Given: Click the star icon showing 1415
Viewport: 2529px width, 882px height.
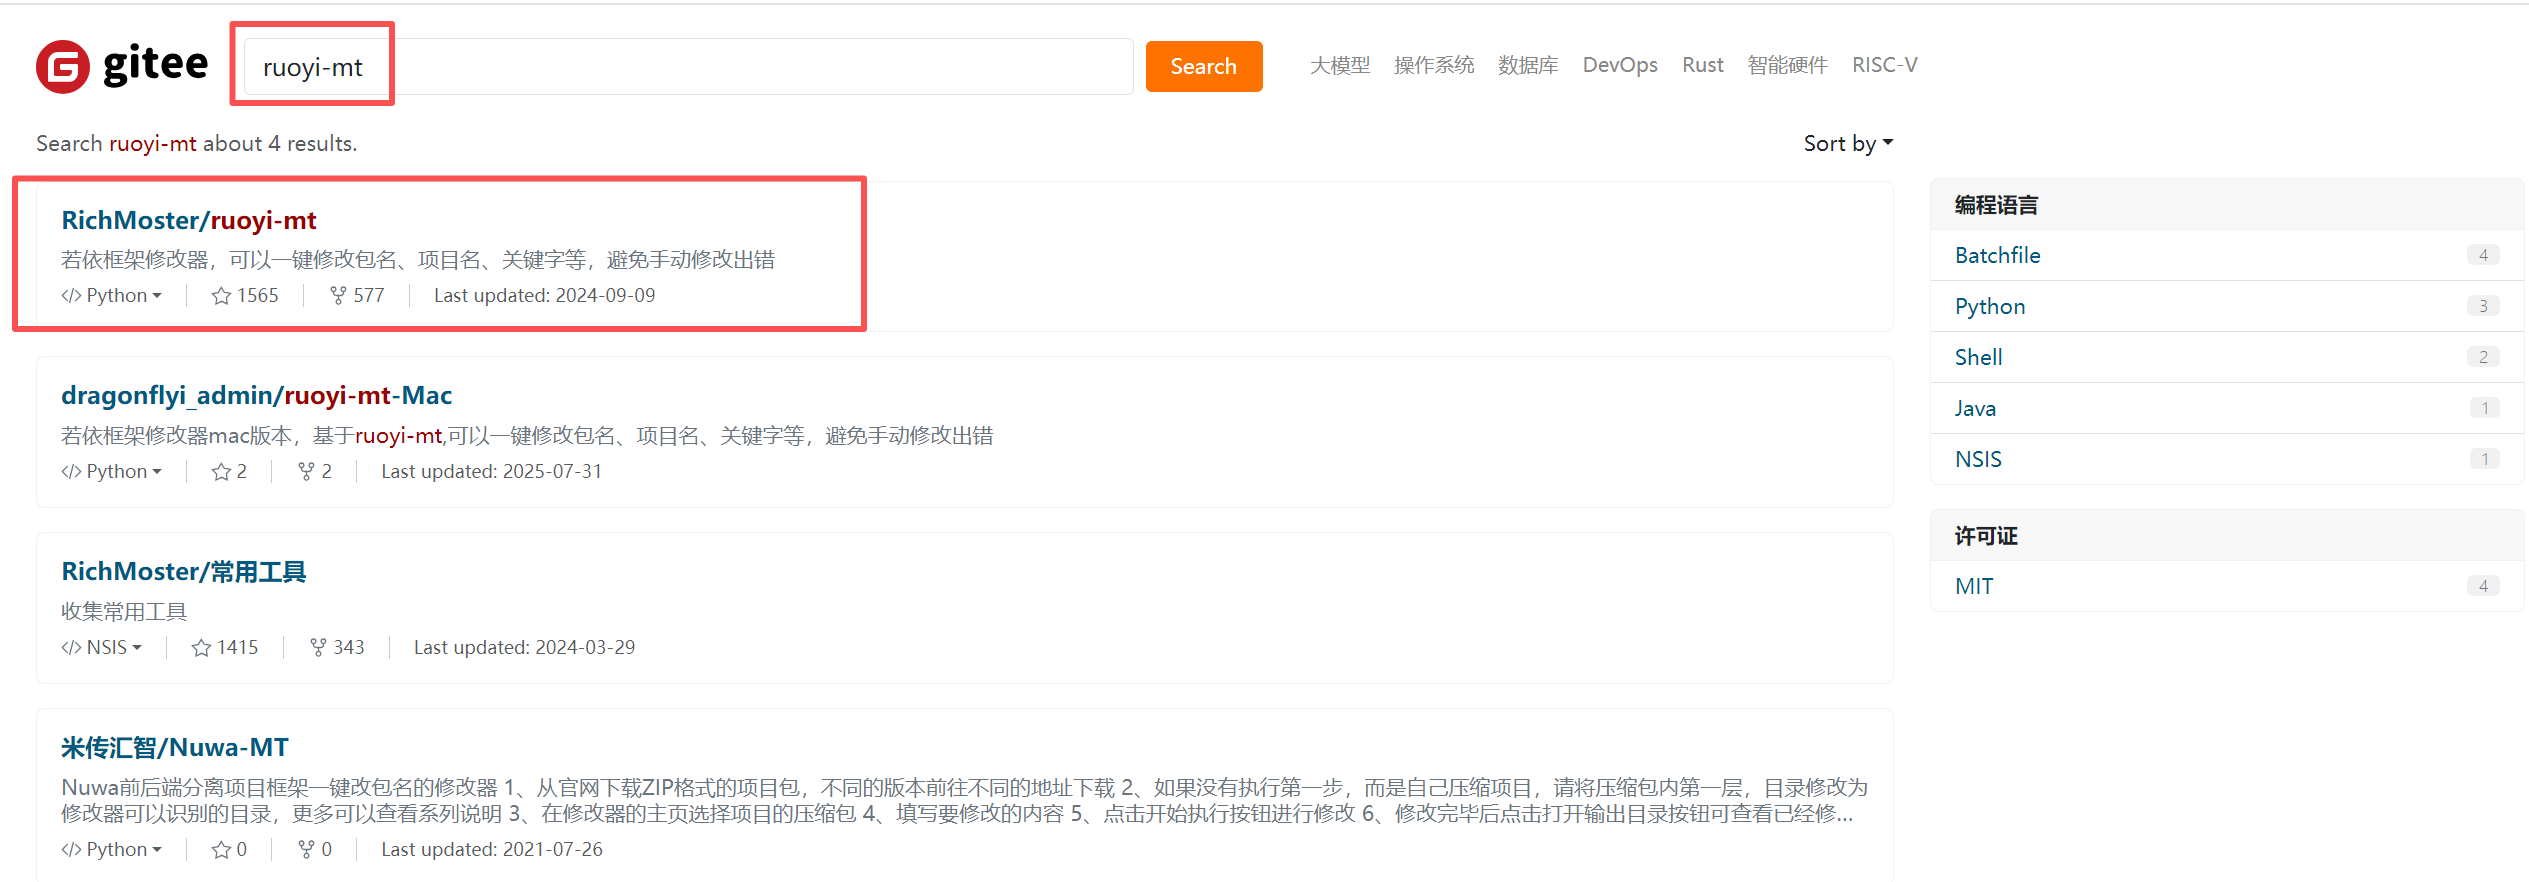Looking at the screenshot, I should [201, 647].
